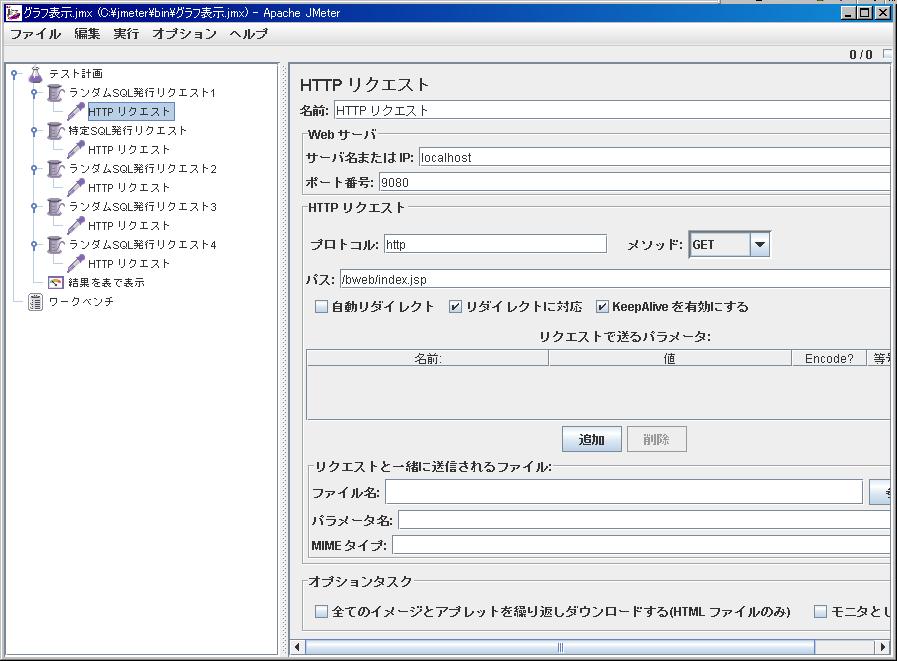Image resolution: width=897 pixels, height=661 pixels.
Task: Open the 実行 menu
Action: [126, 34]
